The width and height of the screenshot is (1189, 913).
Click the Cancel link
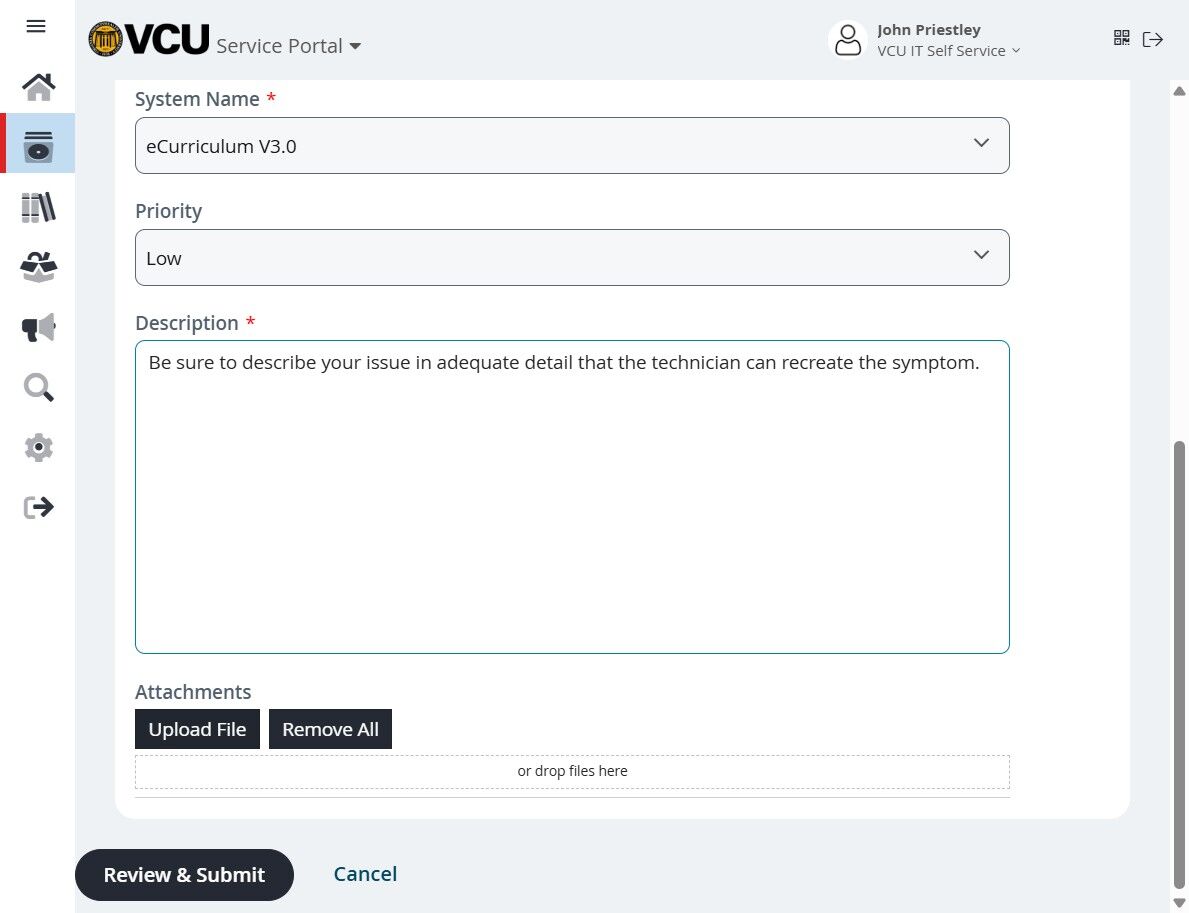[x=365, y=874]
